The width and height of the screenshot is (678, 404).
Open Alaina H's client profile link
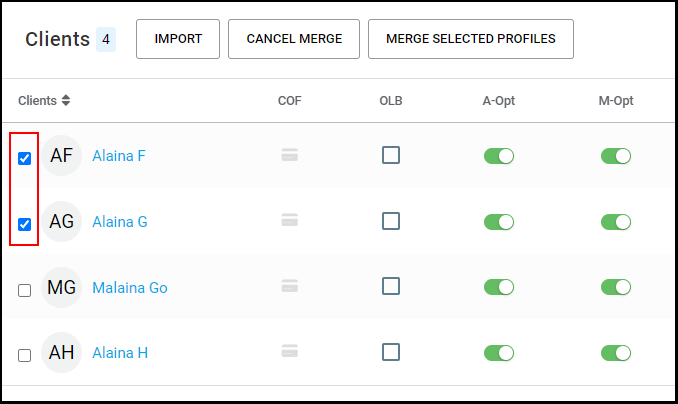[120, 353]
